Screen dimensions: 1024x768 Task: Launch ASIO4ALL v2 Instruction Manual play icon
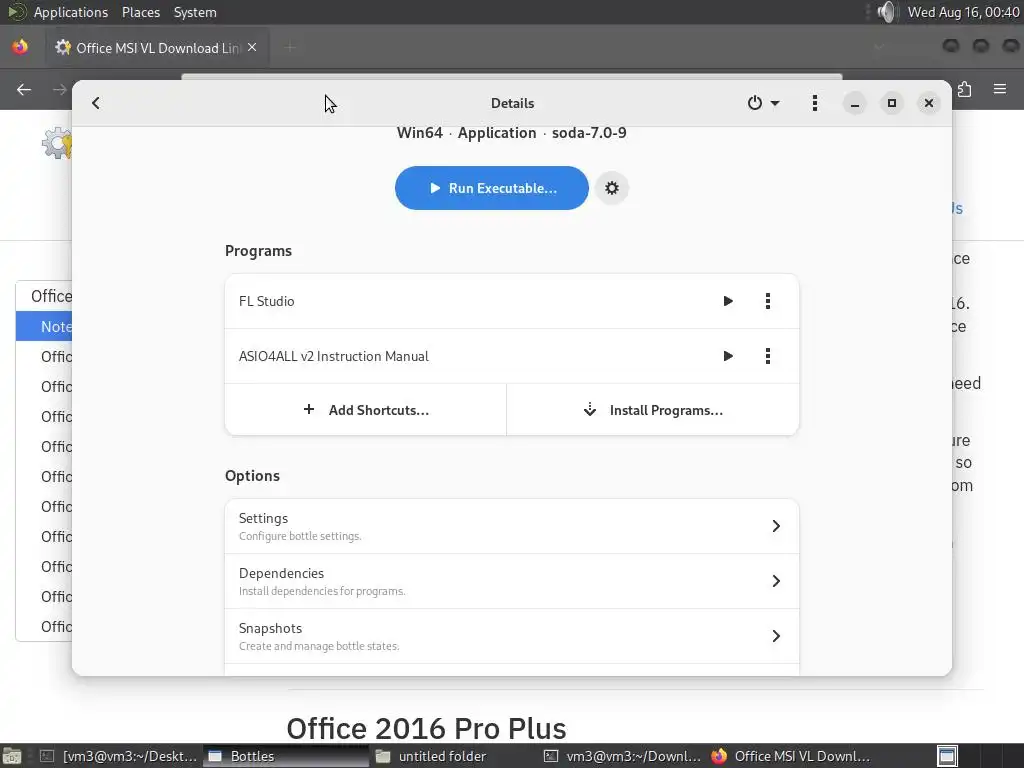pyautogui.click(x=728, y=356)
